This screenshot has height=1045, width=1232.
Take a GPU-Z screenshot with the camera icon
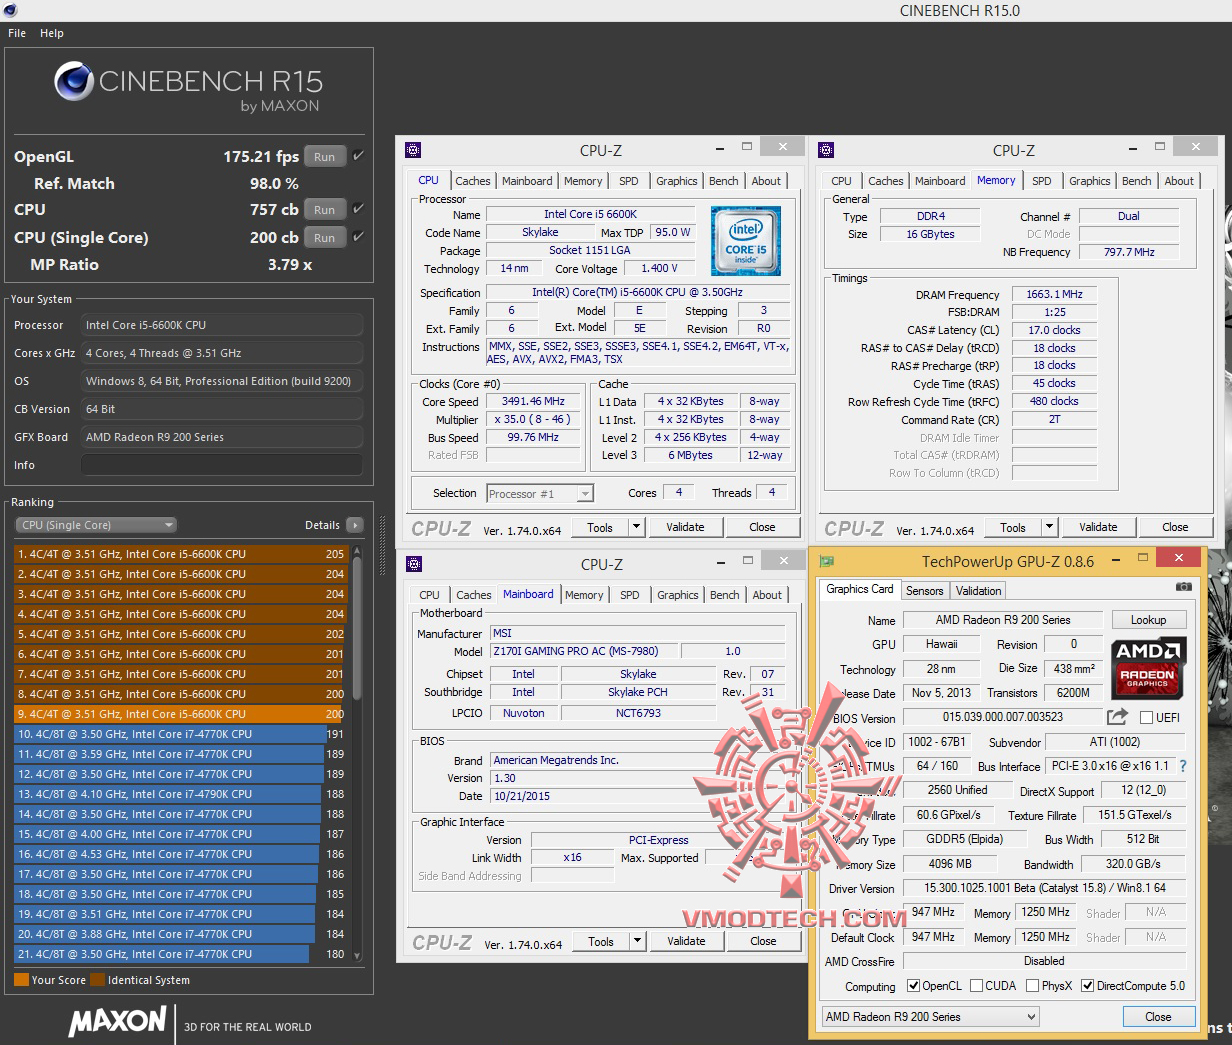[x=1184, y=588]
